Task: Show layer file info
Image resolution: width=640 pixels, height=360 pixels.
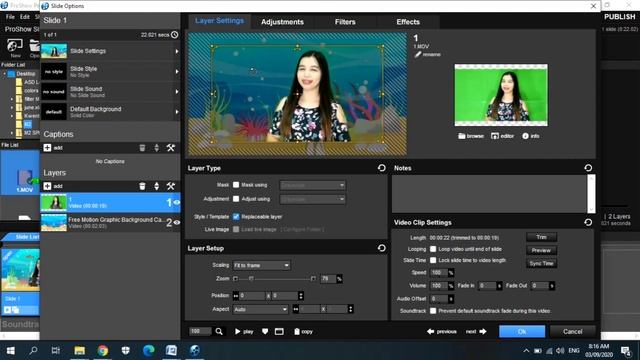Action: tap(531, 136)
